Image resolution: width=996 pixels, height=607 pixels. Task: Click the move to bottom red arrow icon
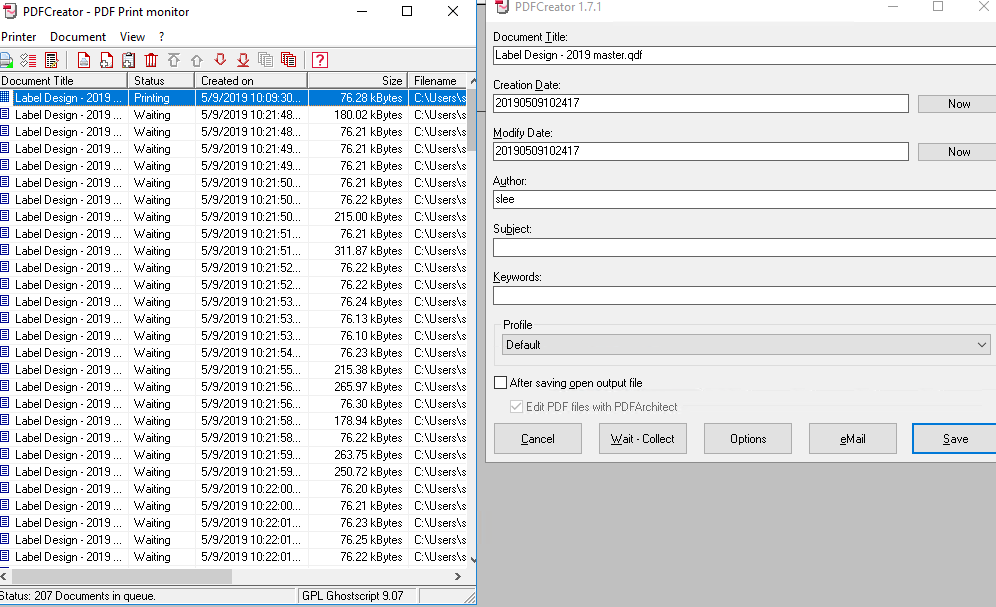point(243,60)
